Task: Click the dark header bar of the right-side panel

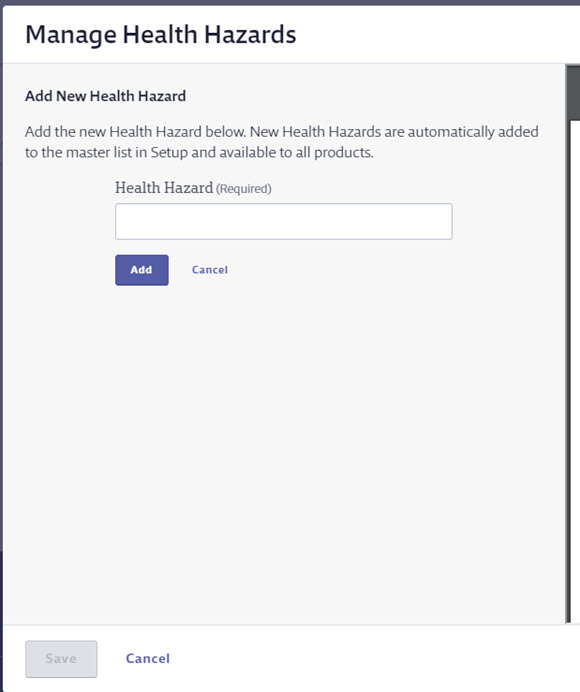Action: (x=573, y=92)
